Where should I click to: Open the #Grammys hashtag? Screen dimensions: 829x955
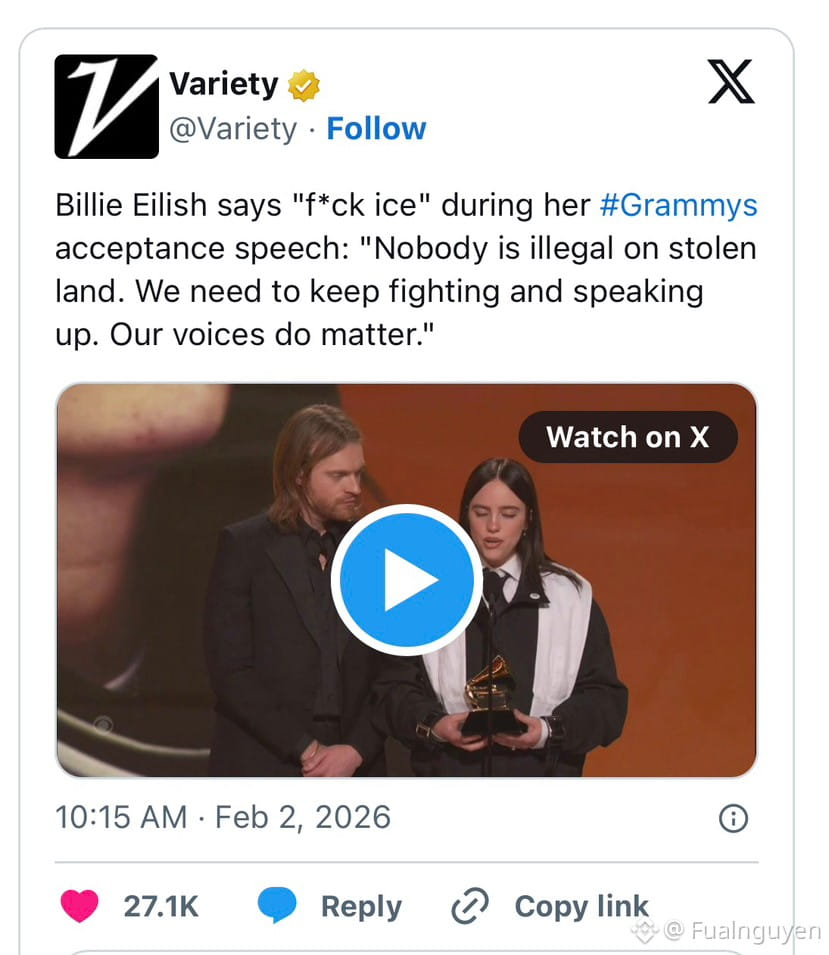[x=678, y=206]
